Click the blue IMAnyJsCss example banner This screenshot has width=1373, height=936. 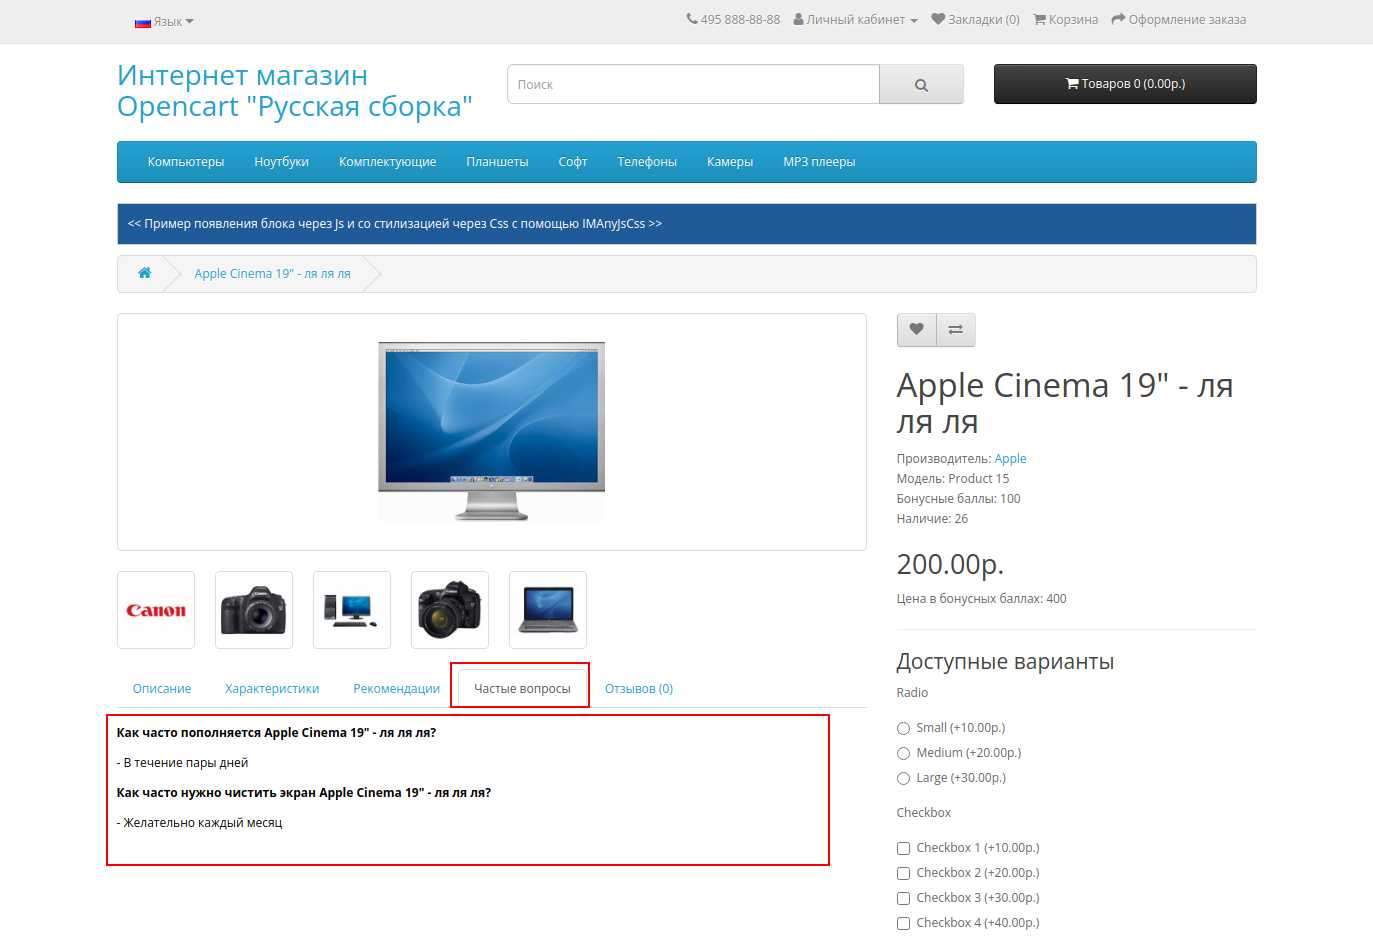(687, 224)
